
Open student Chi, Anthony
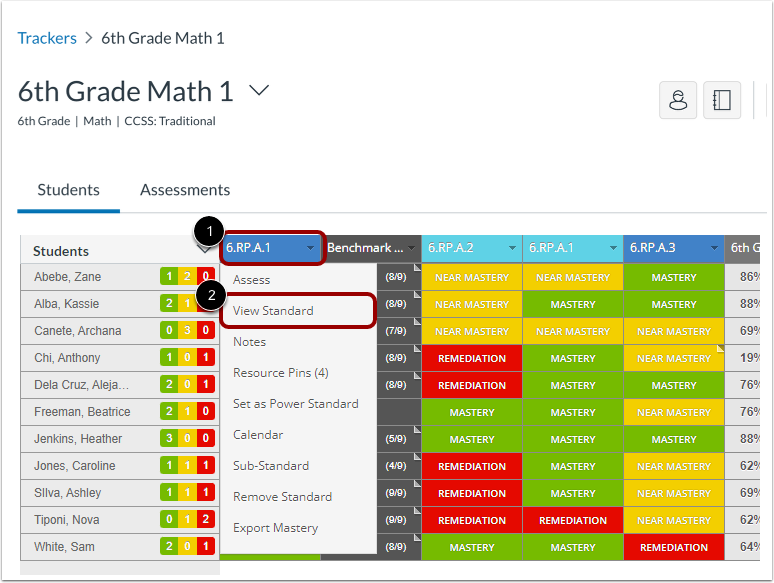pyautogui.click(x=67, y=358)
